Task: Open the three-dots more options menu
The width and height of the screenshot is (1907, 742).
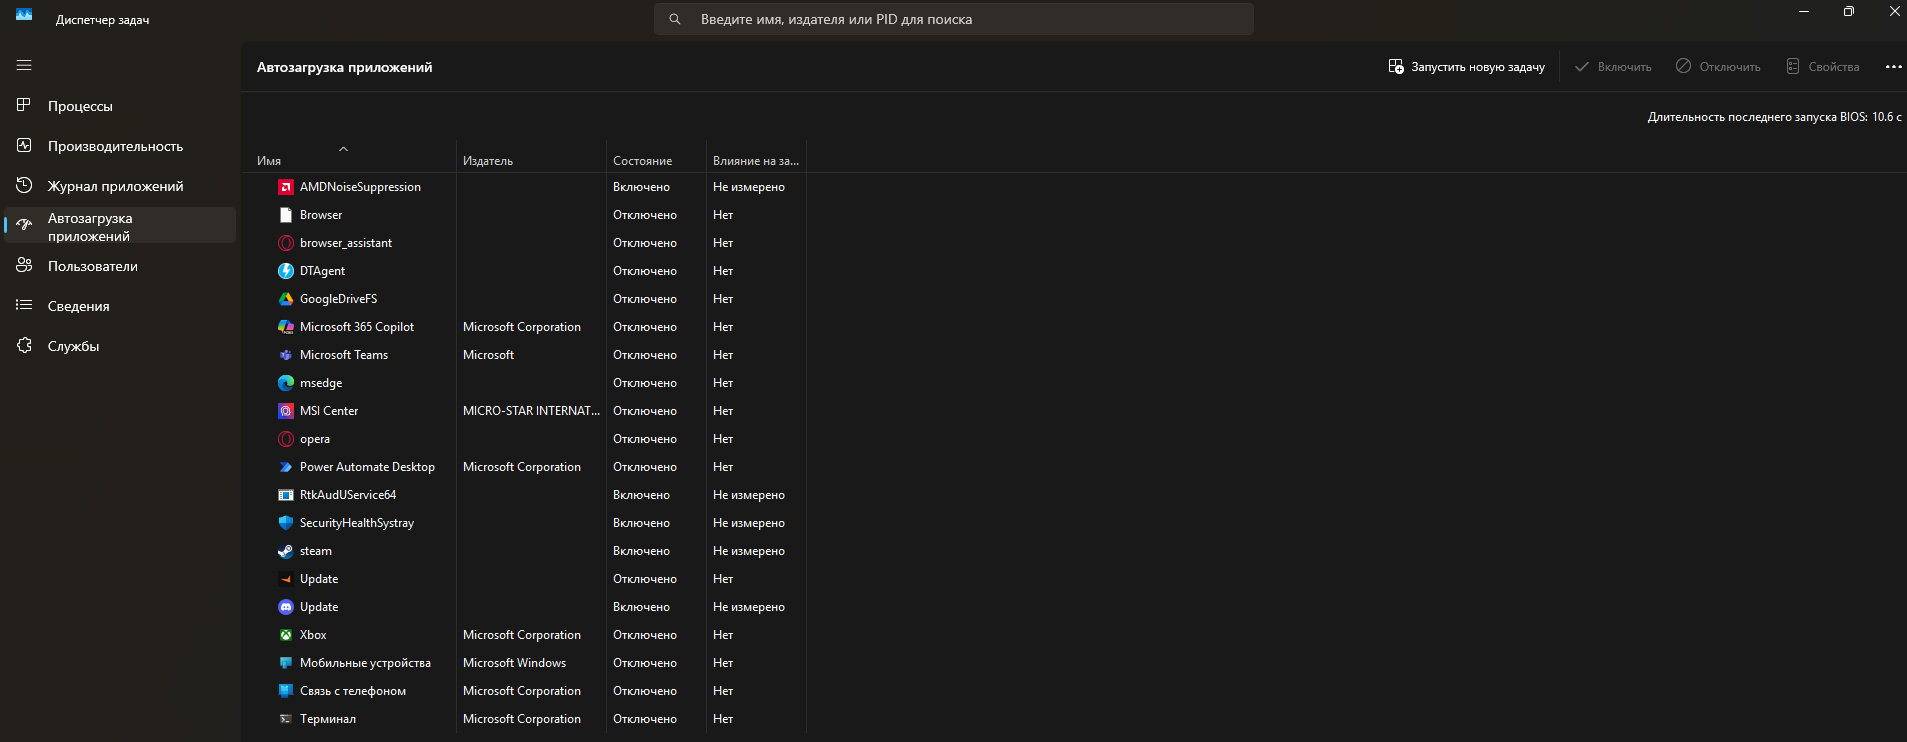Action: [1893, 67]
